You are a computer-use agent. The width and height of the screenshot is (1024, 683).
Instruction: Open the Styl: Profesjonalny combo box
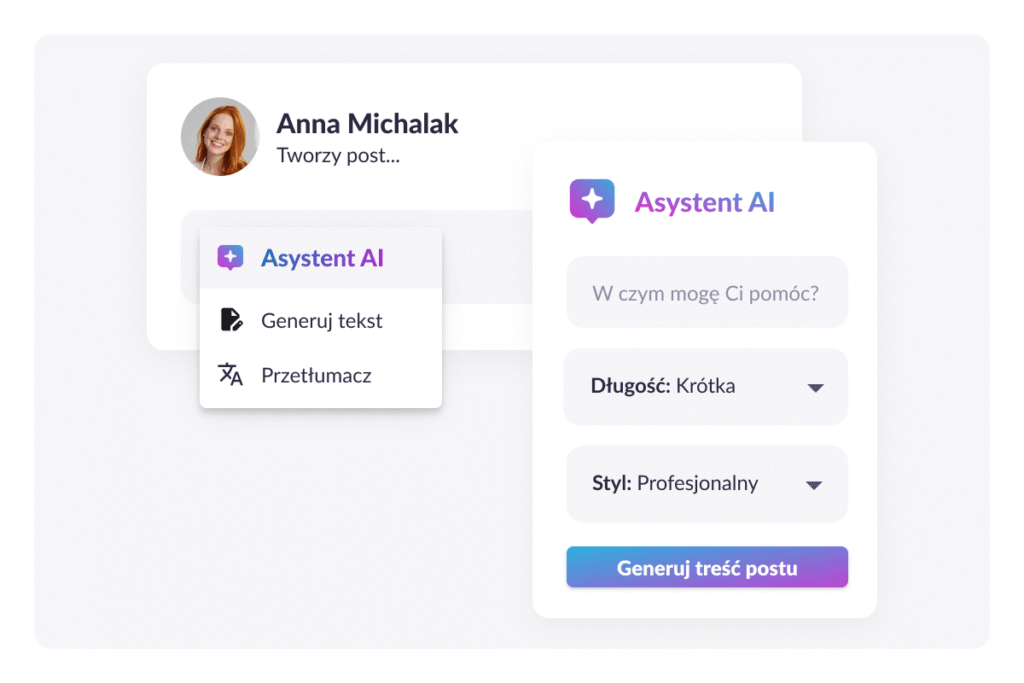point(707,484)
